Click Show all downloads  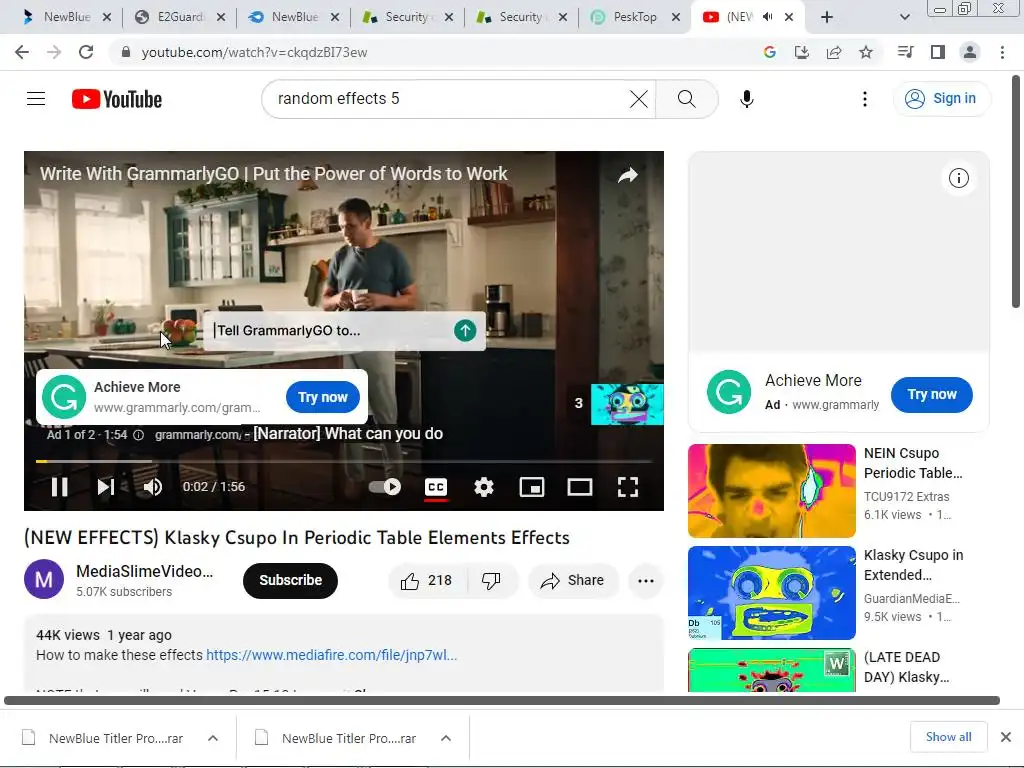pos(948,737)
